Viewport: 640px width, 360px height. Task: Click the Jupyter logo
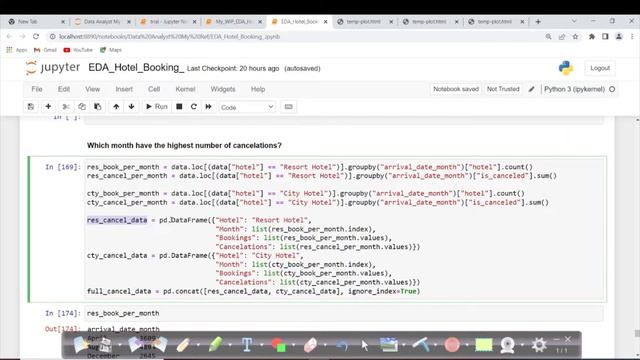pos(53,68)
